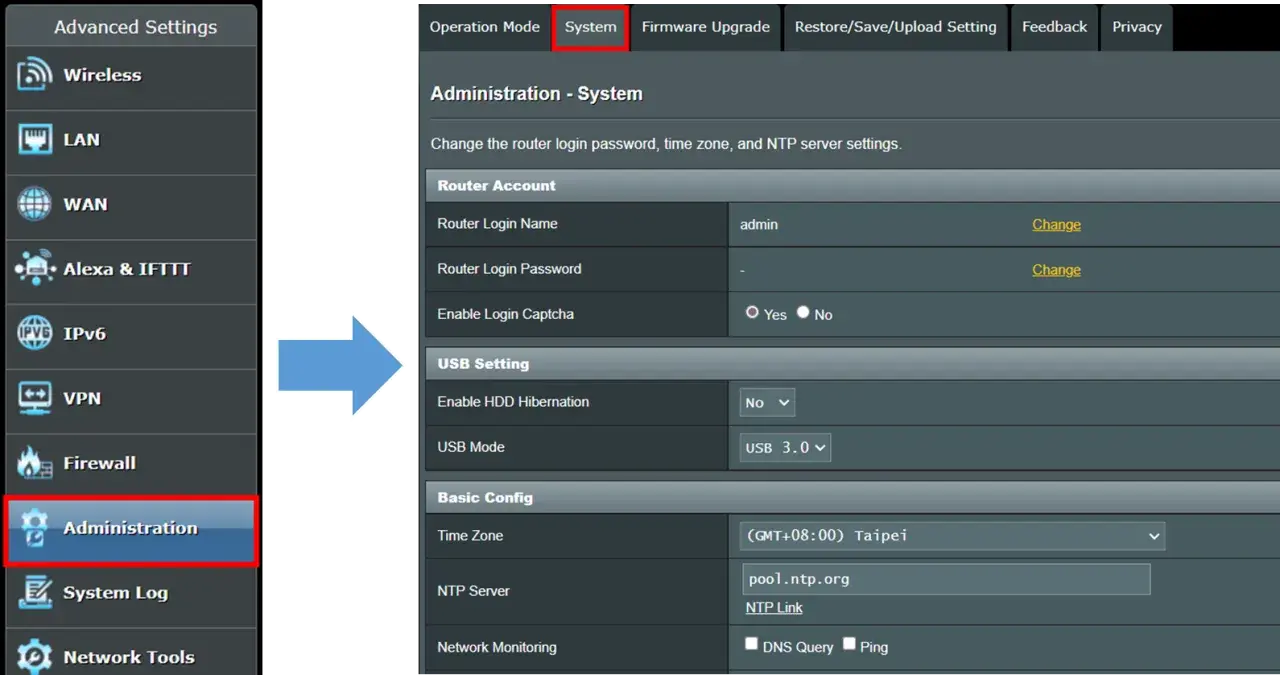Enable DNS Query network monitoring checkbox
1280x675 pixels.
tap(752, 644)
